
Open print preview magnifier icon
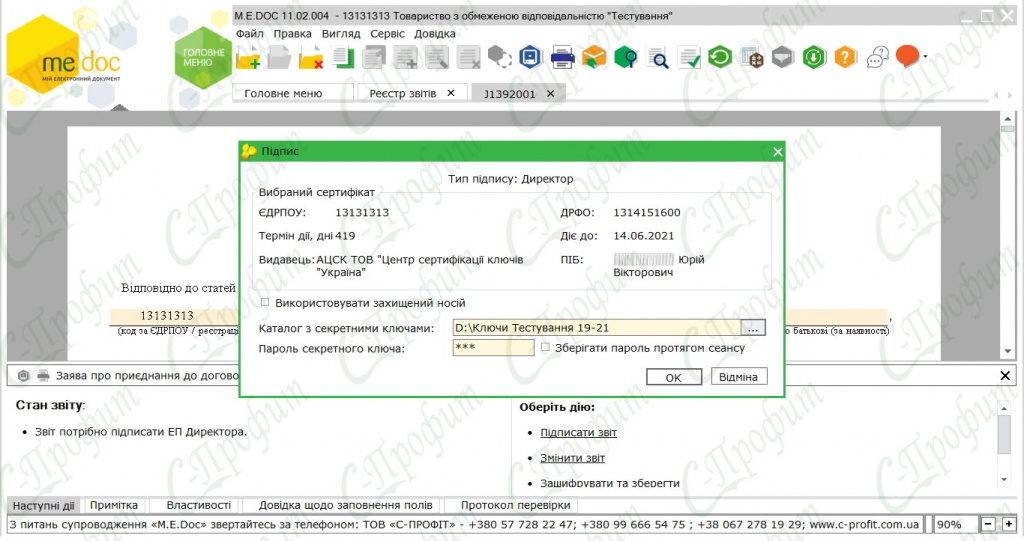tap(658, 58)
